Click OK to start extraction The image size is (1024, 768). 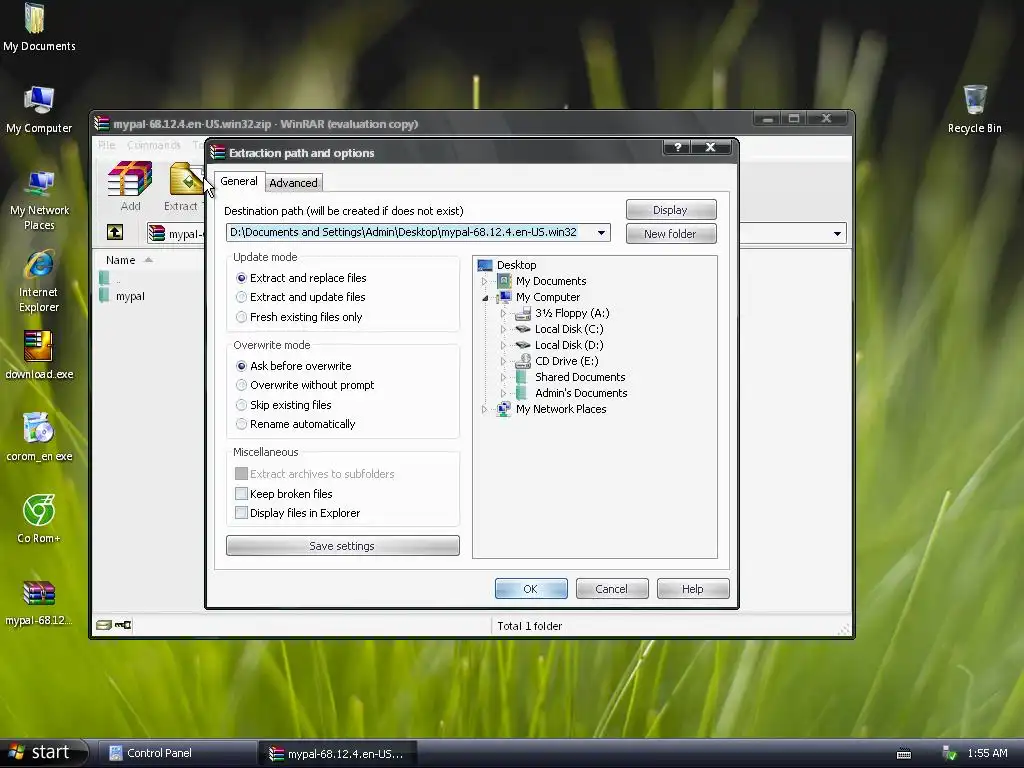point(530,589)
